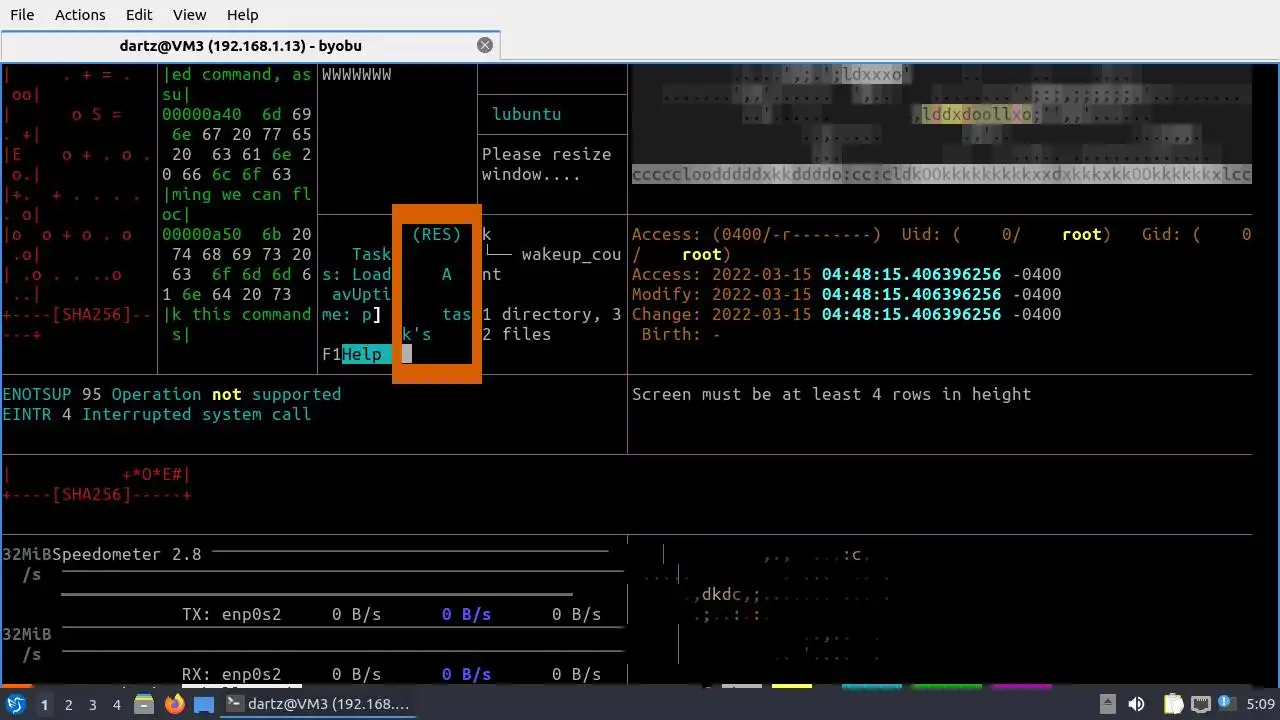Click the 'wakeup_cou' tree entry
This screenshot has height=720, width=1280.
point(571,254)
